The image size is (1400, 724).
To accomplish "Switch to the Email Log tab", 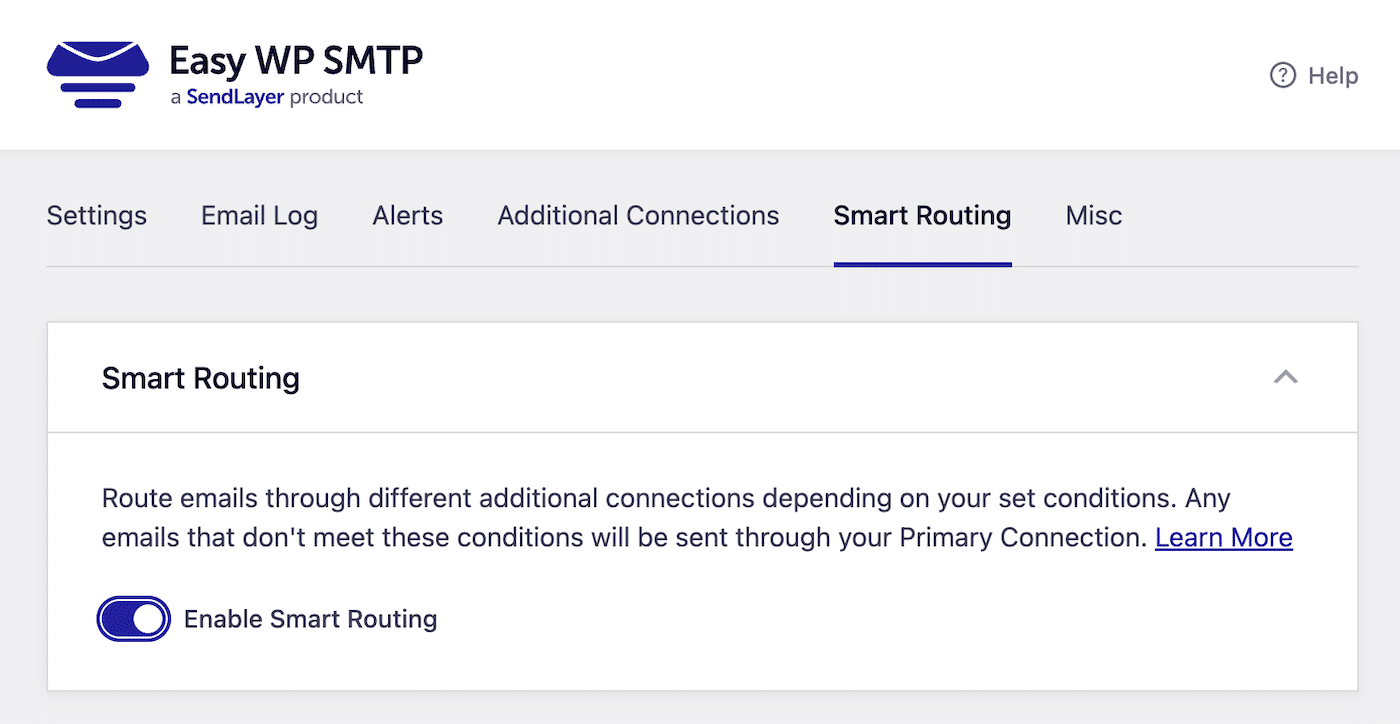I will pyautogui.click(x=258, y=215).
